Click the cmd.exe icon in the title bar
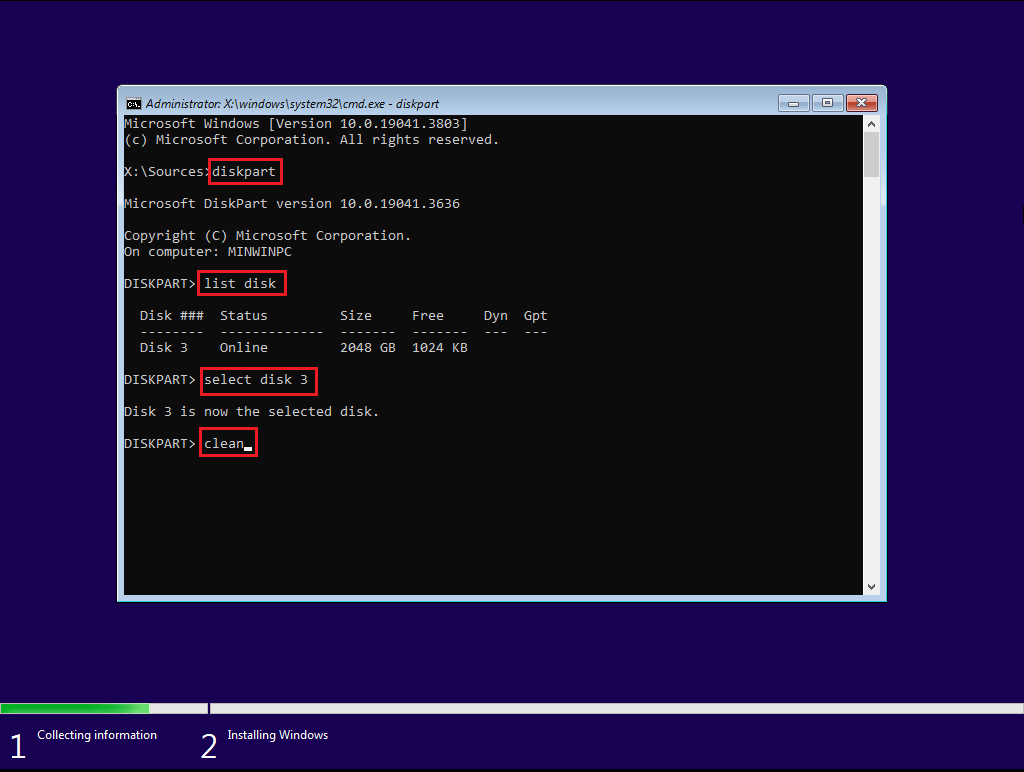The image size is (1024, 772). tap(133, 103)
